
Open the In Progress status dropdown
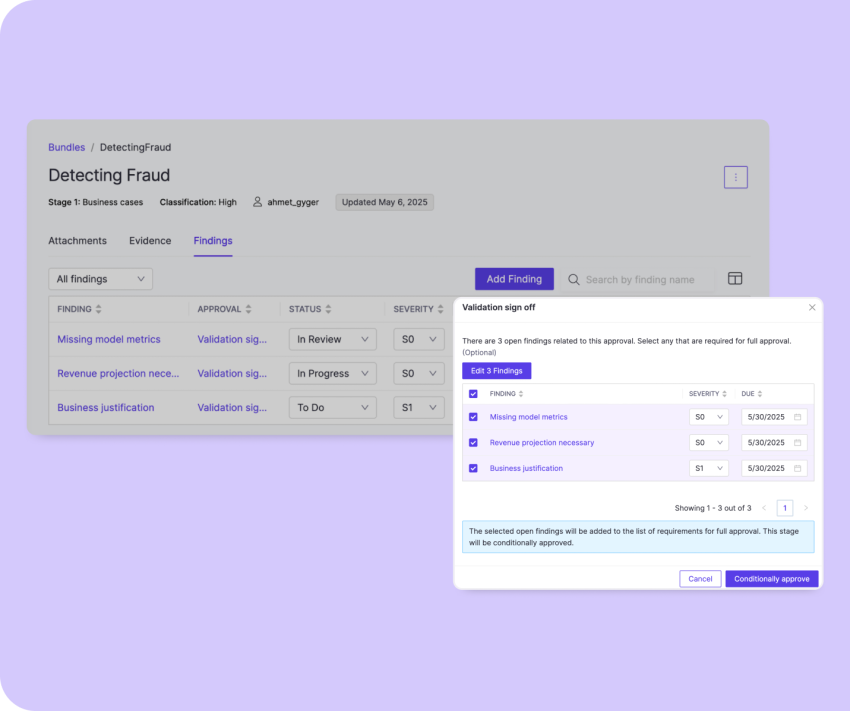pyautogui.click(x=332, y=373)
